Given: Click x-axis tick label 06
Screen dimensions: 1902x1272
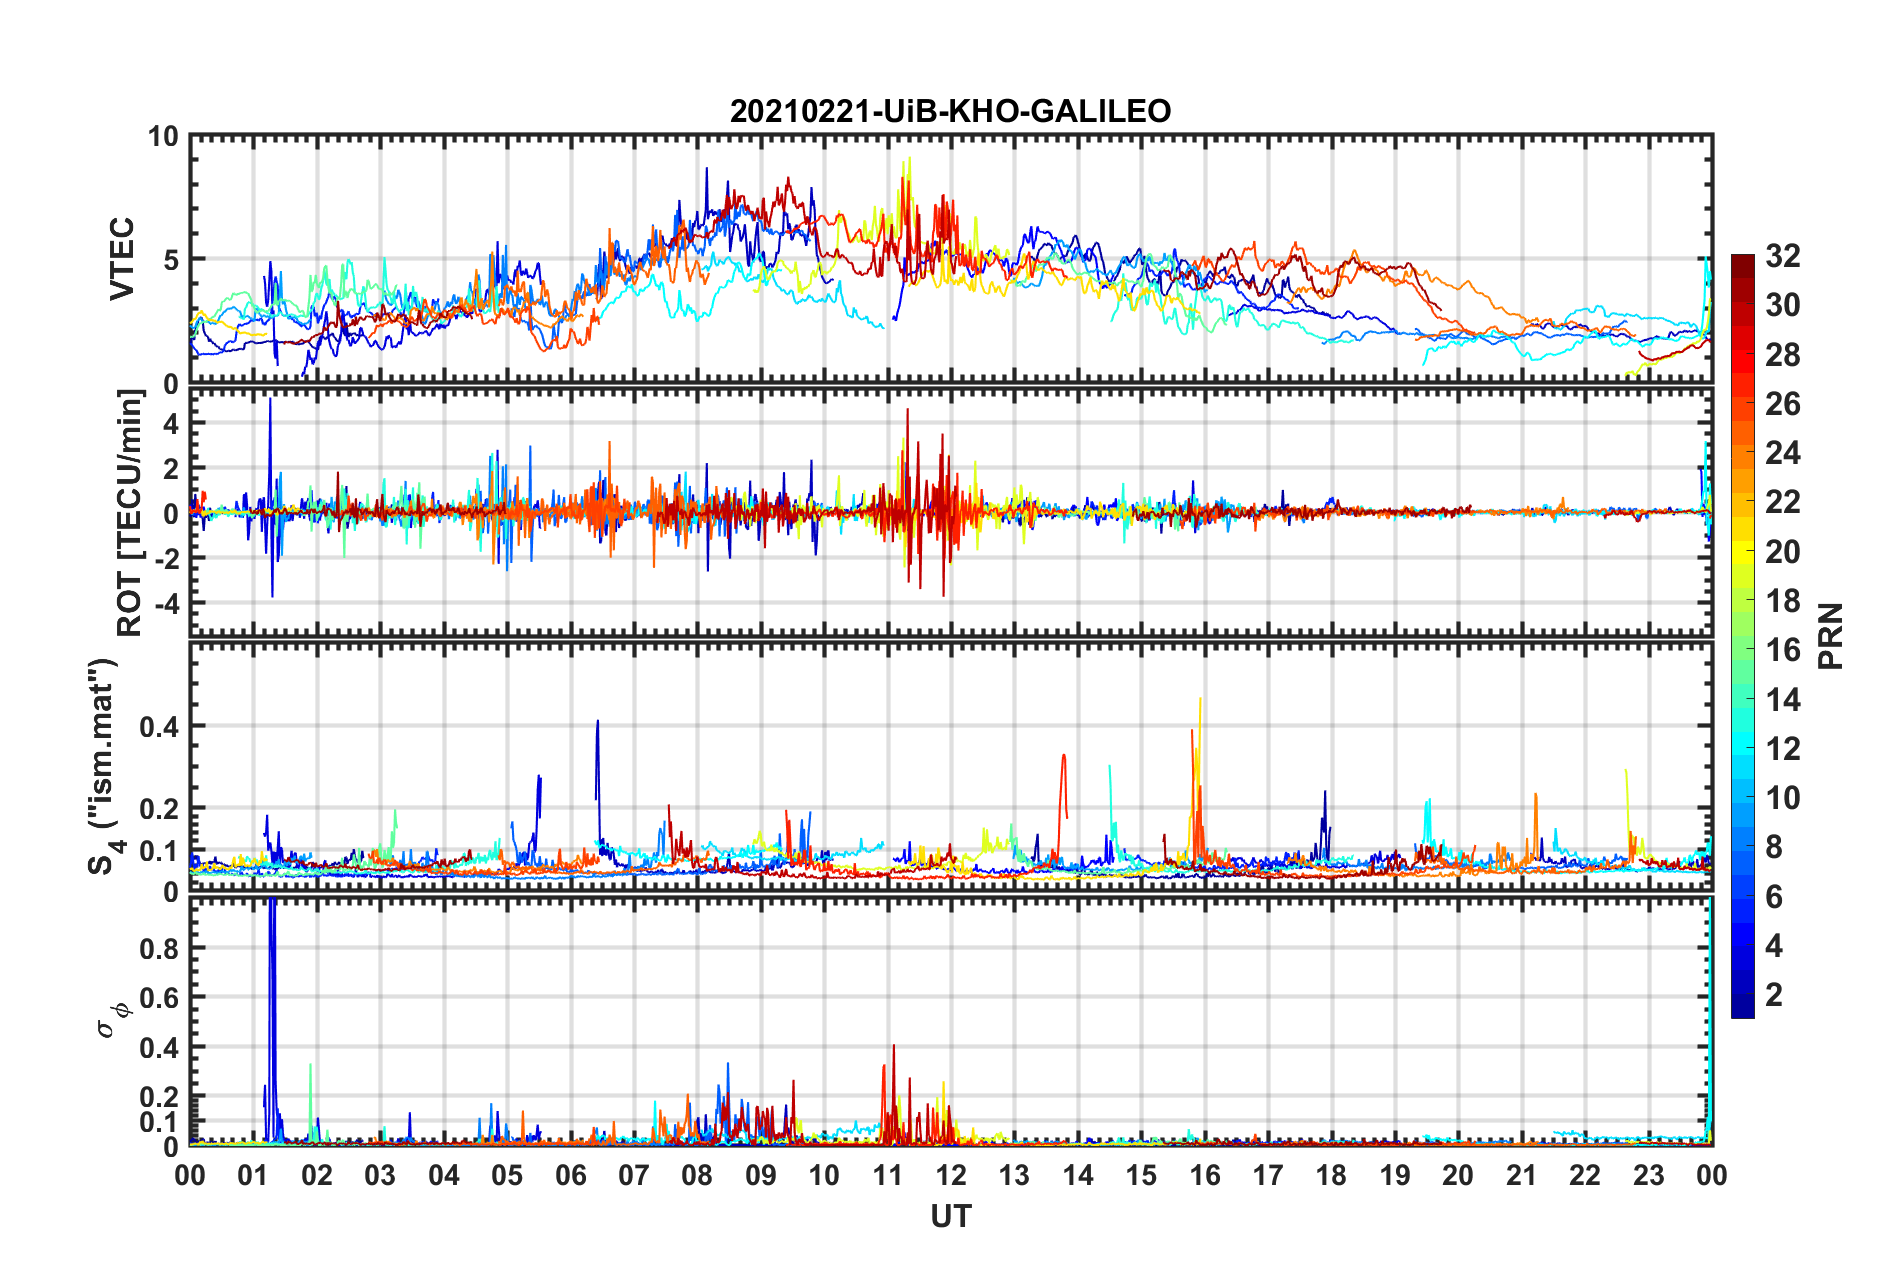Looking at the screenshot, I should pyautogui.click(x=571, y=1175).
